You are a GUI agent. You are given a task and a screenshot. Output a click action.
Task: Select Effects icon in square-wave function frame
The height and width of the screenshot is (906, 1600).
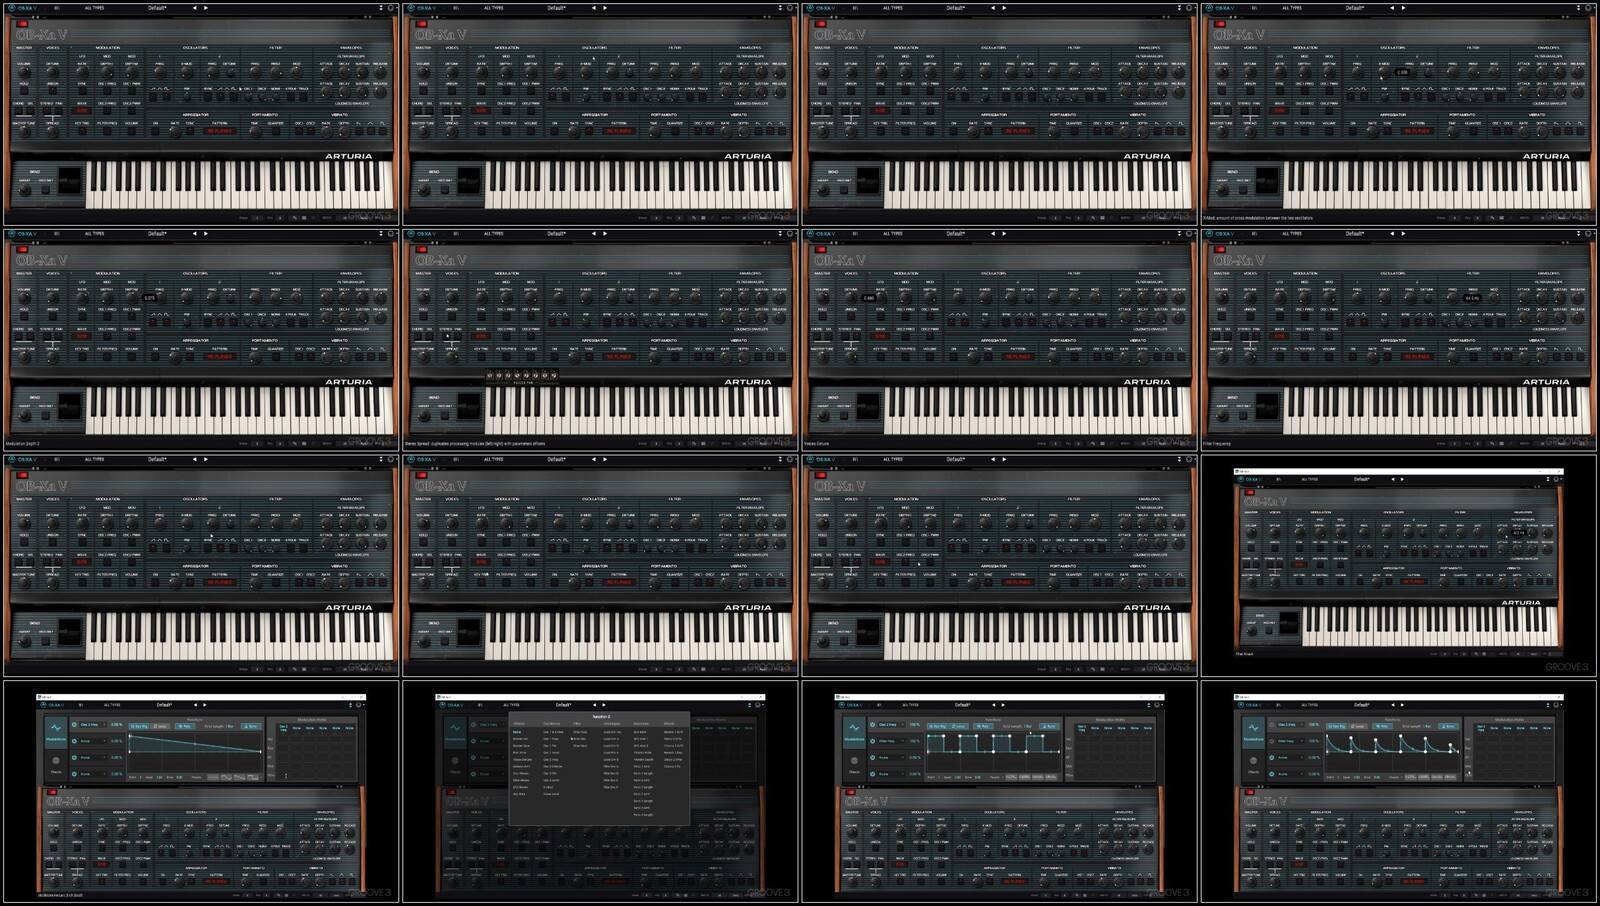point(854,764)
